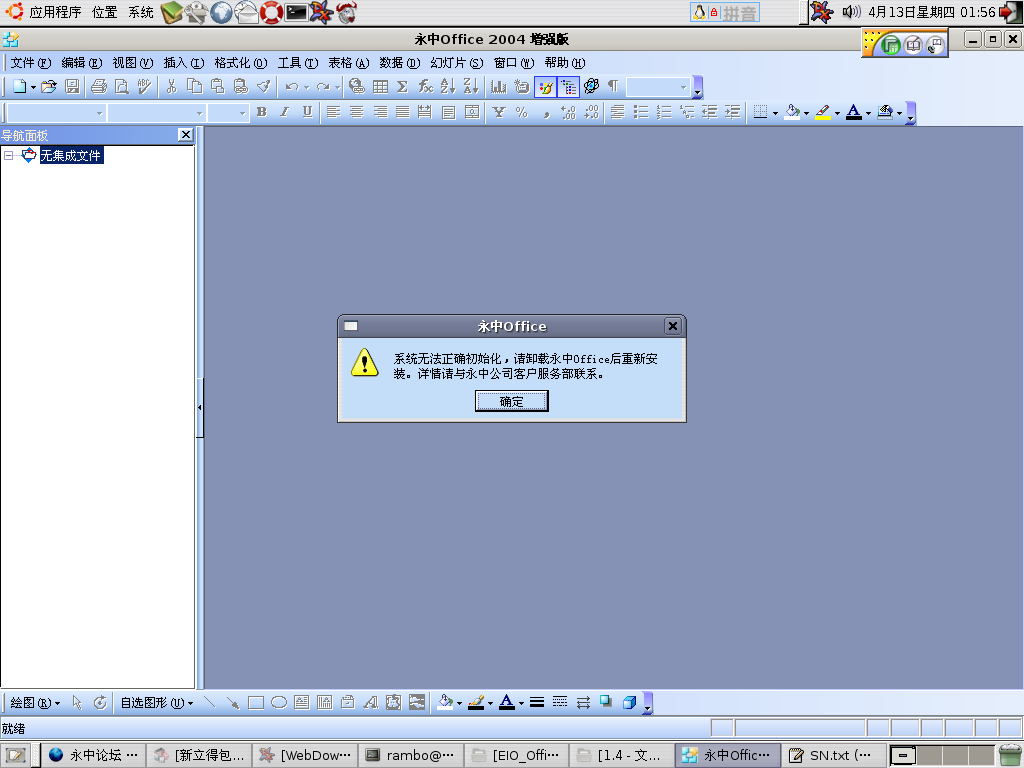Click the Ellipse shape drawing tool
Screen dimensions: 1024x768
coord(279,703)
